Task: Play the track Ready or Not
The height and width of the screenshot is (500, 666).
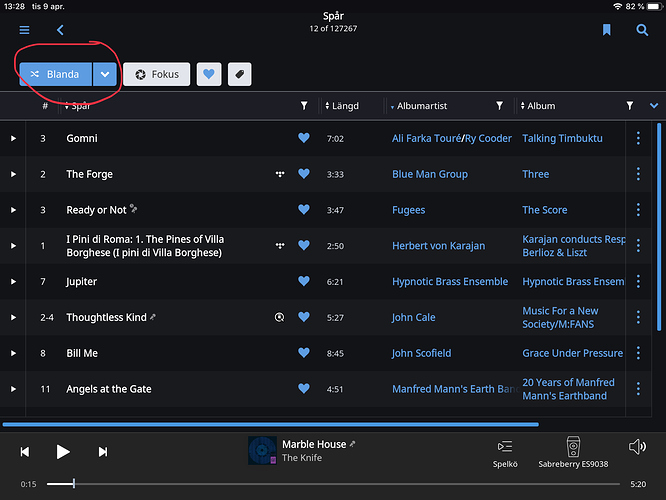Action: point(13,210)
